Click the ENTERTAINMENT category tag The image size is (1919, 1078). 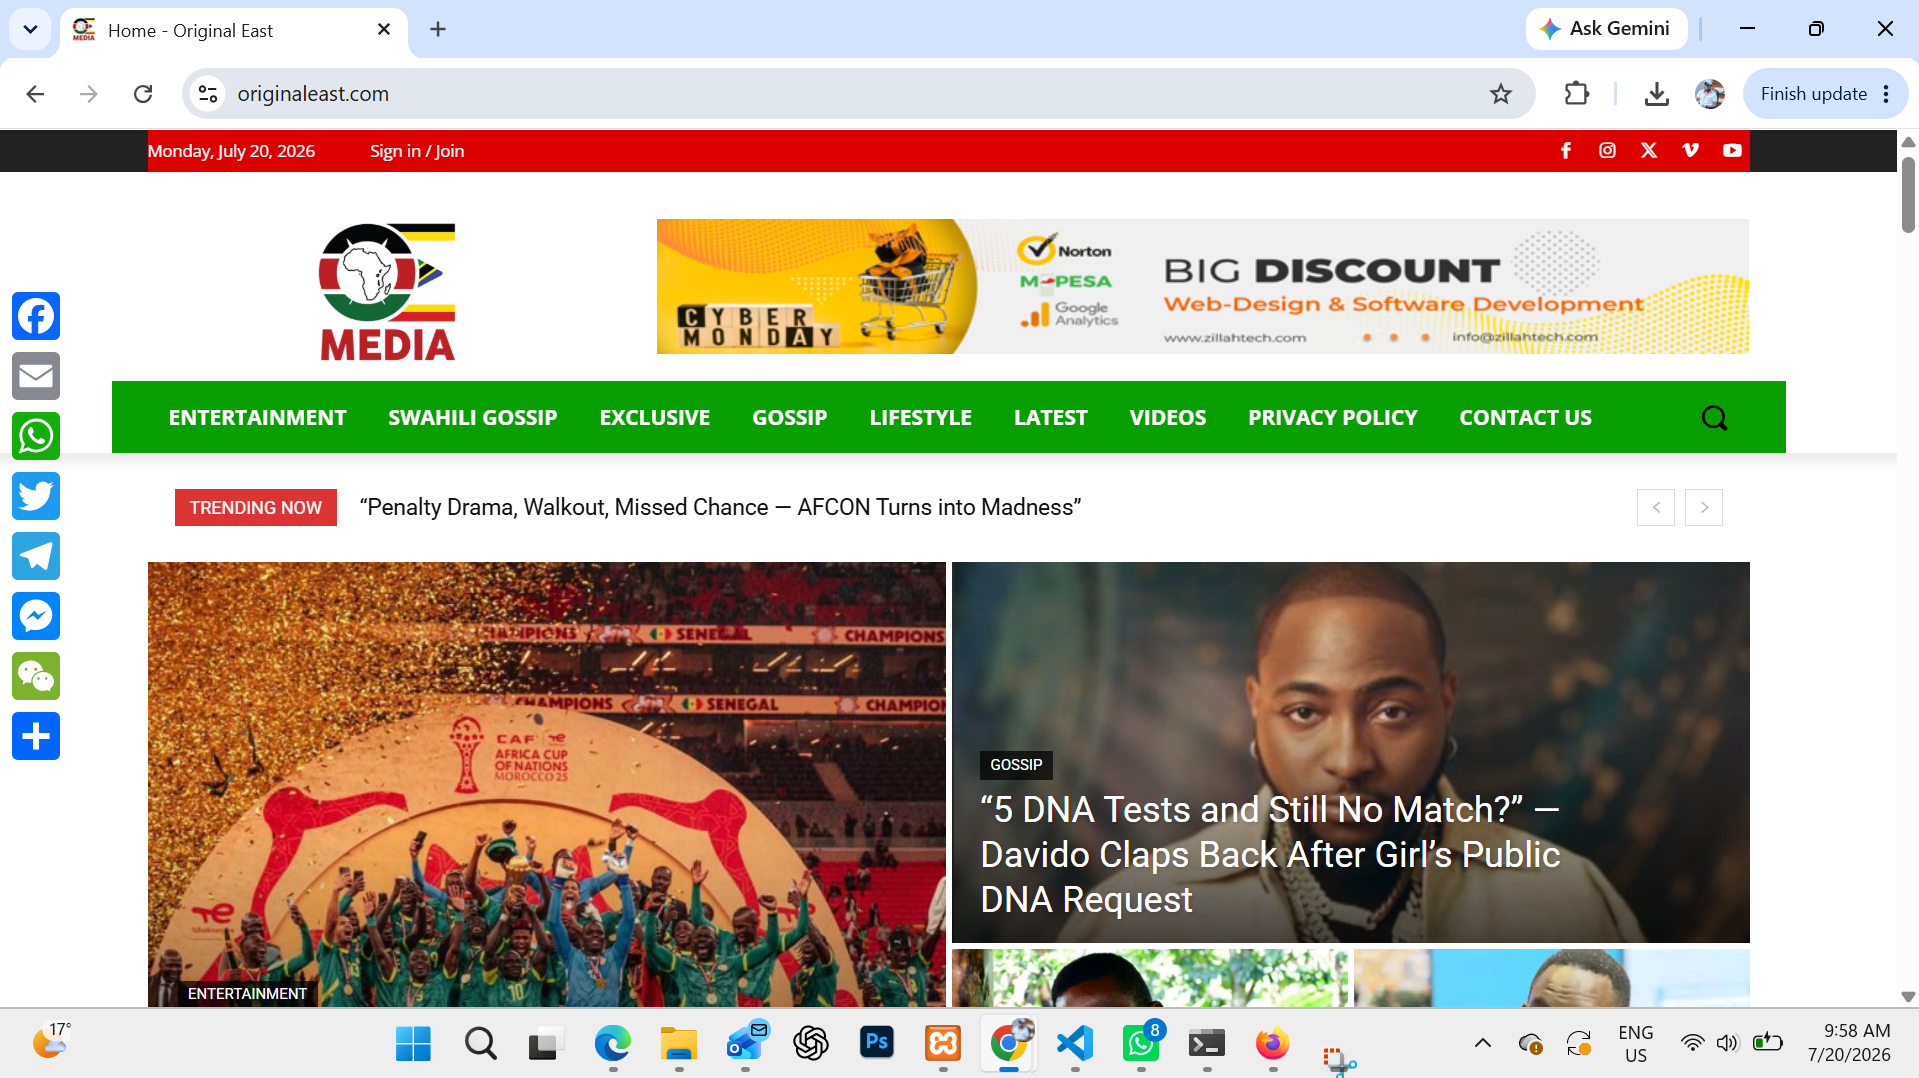tap(247, 993)
